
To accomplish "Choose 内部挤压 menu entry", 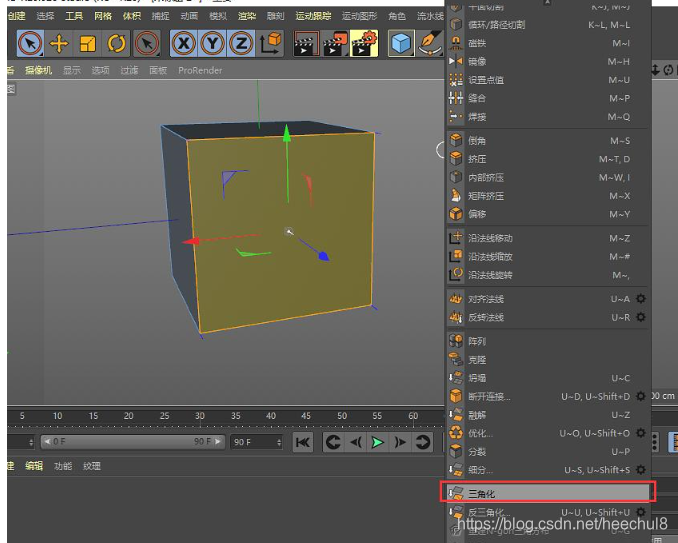I will click(x=548, y=177).
